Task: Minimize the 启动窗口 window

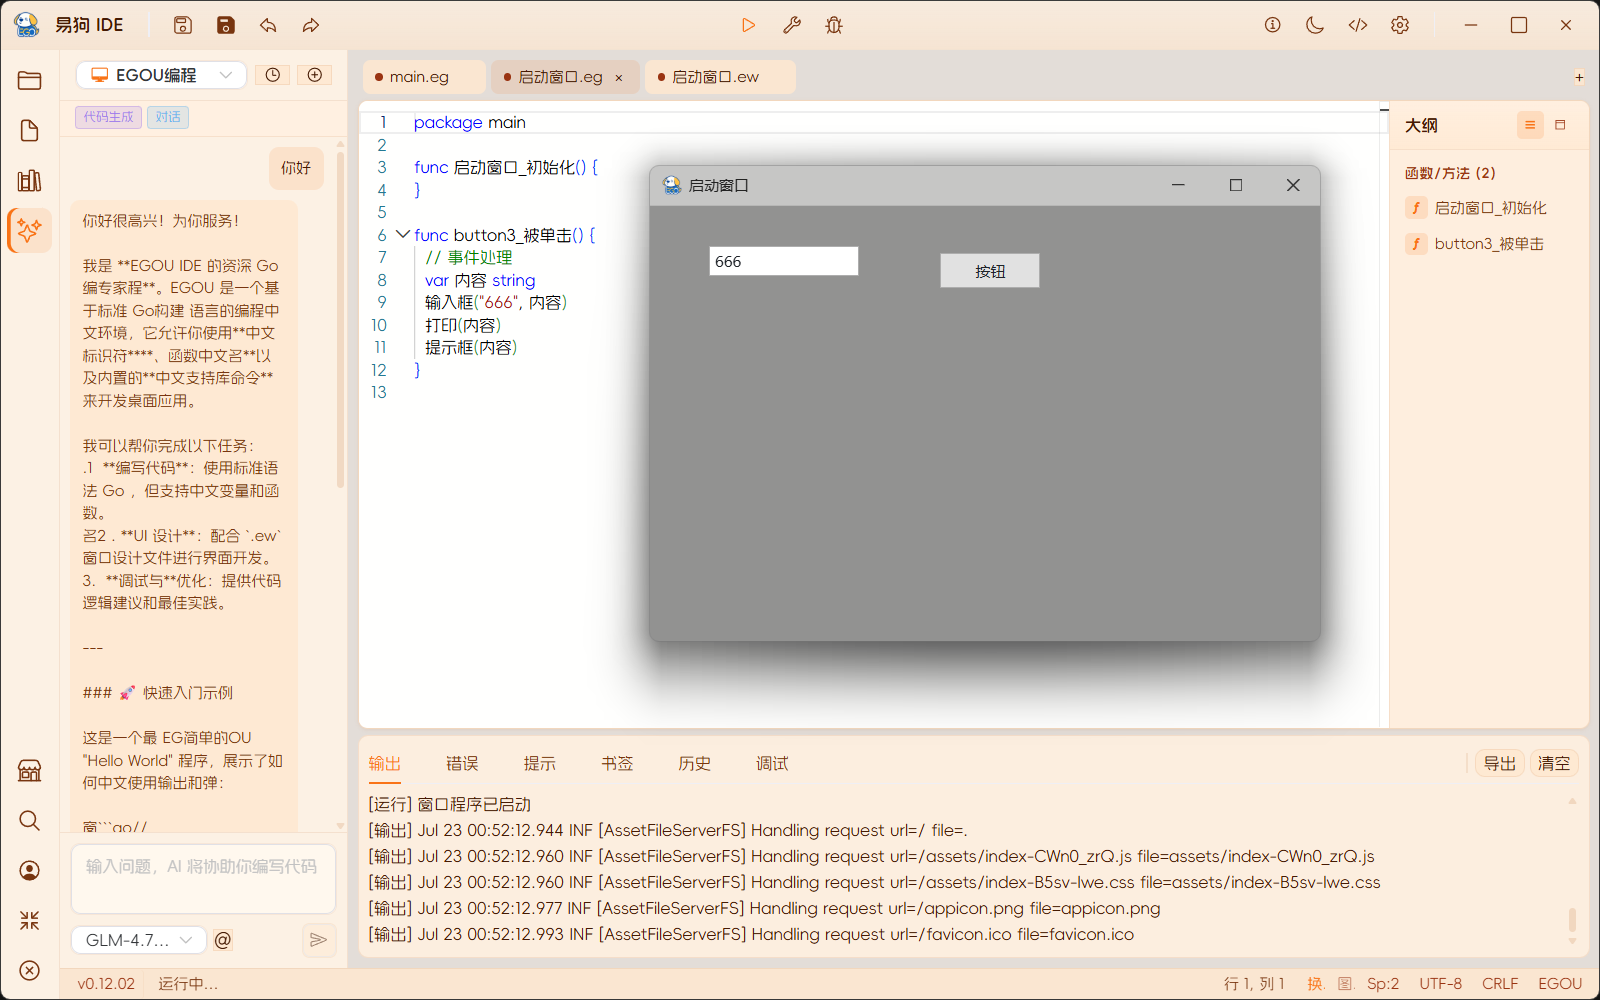Action: pyautogui.click(x=1178, y=185)
